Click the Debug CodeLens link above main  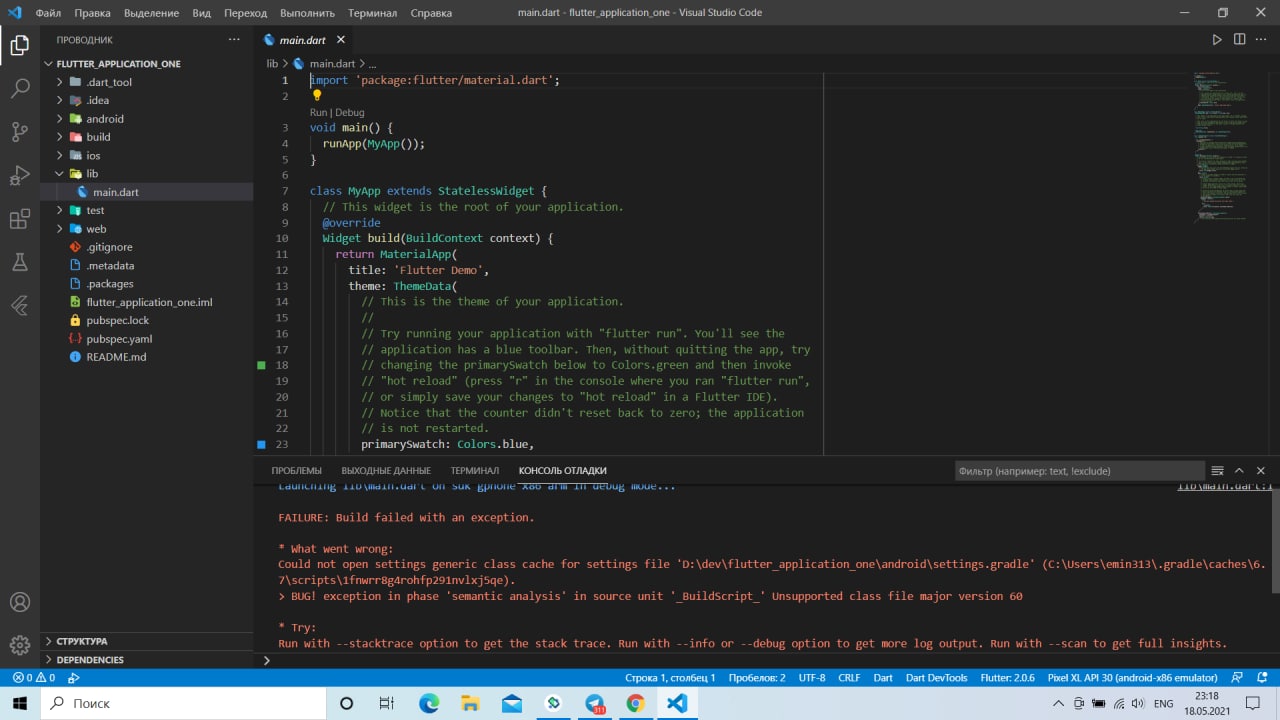[349, 113]
